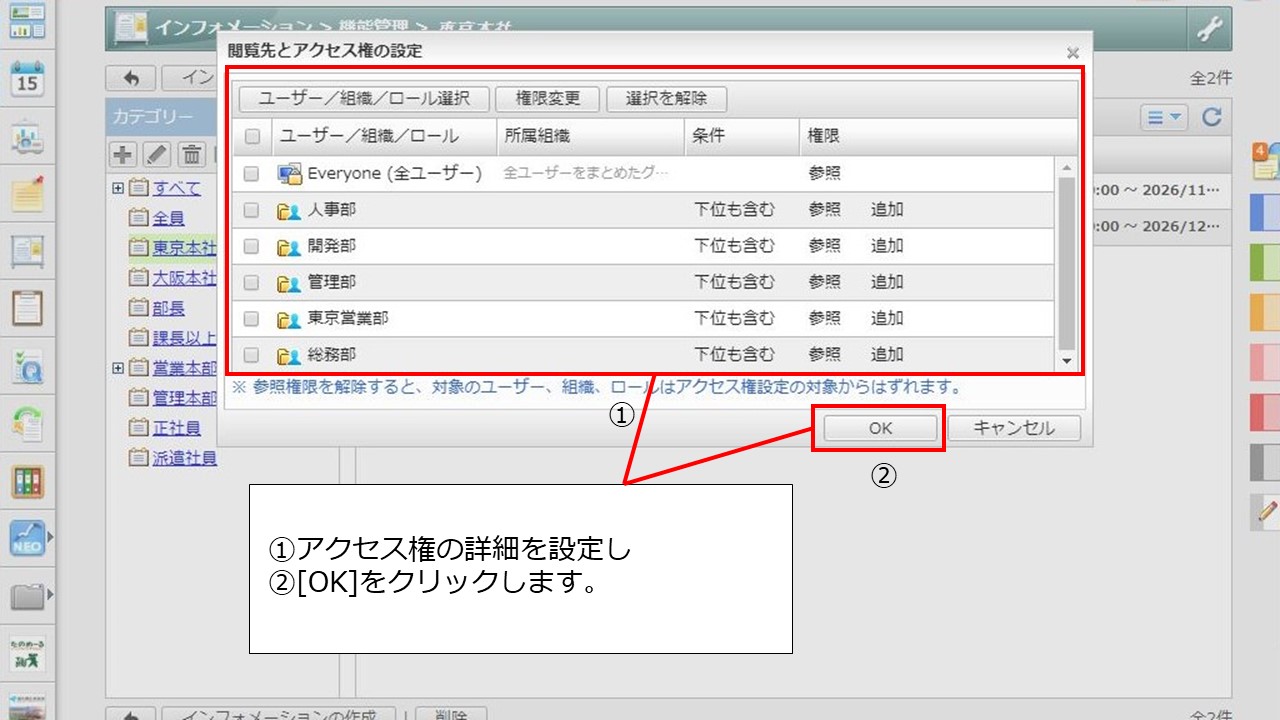
Task: Click the 権限変更 button
Action: (x=550, y=99)
